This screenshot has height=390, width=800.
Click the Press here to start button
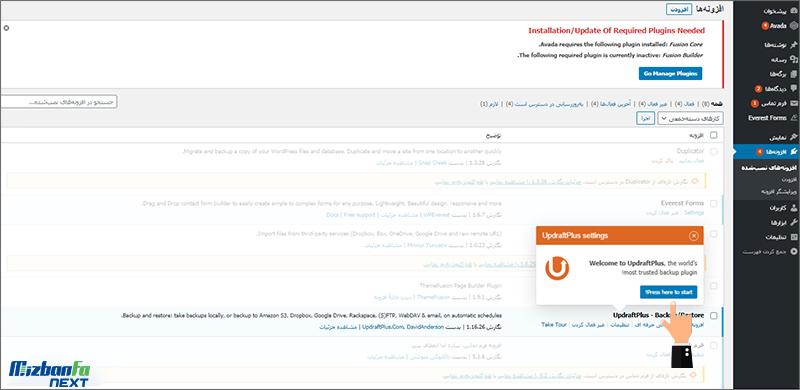[668, 292]
